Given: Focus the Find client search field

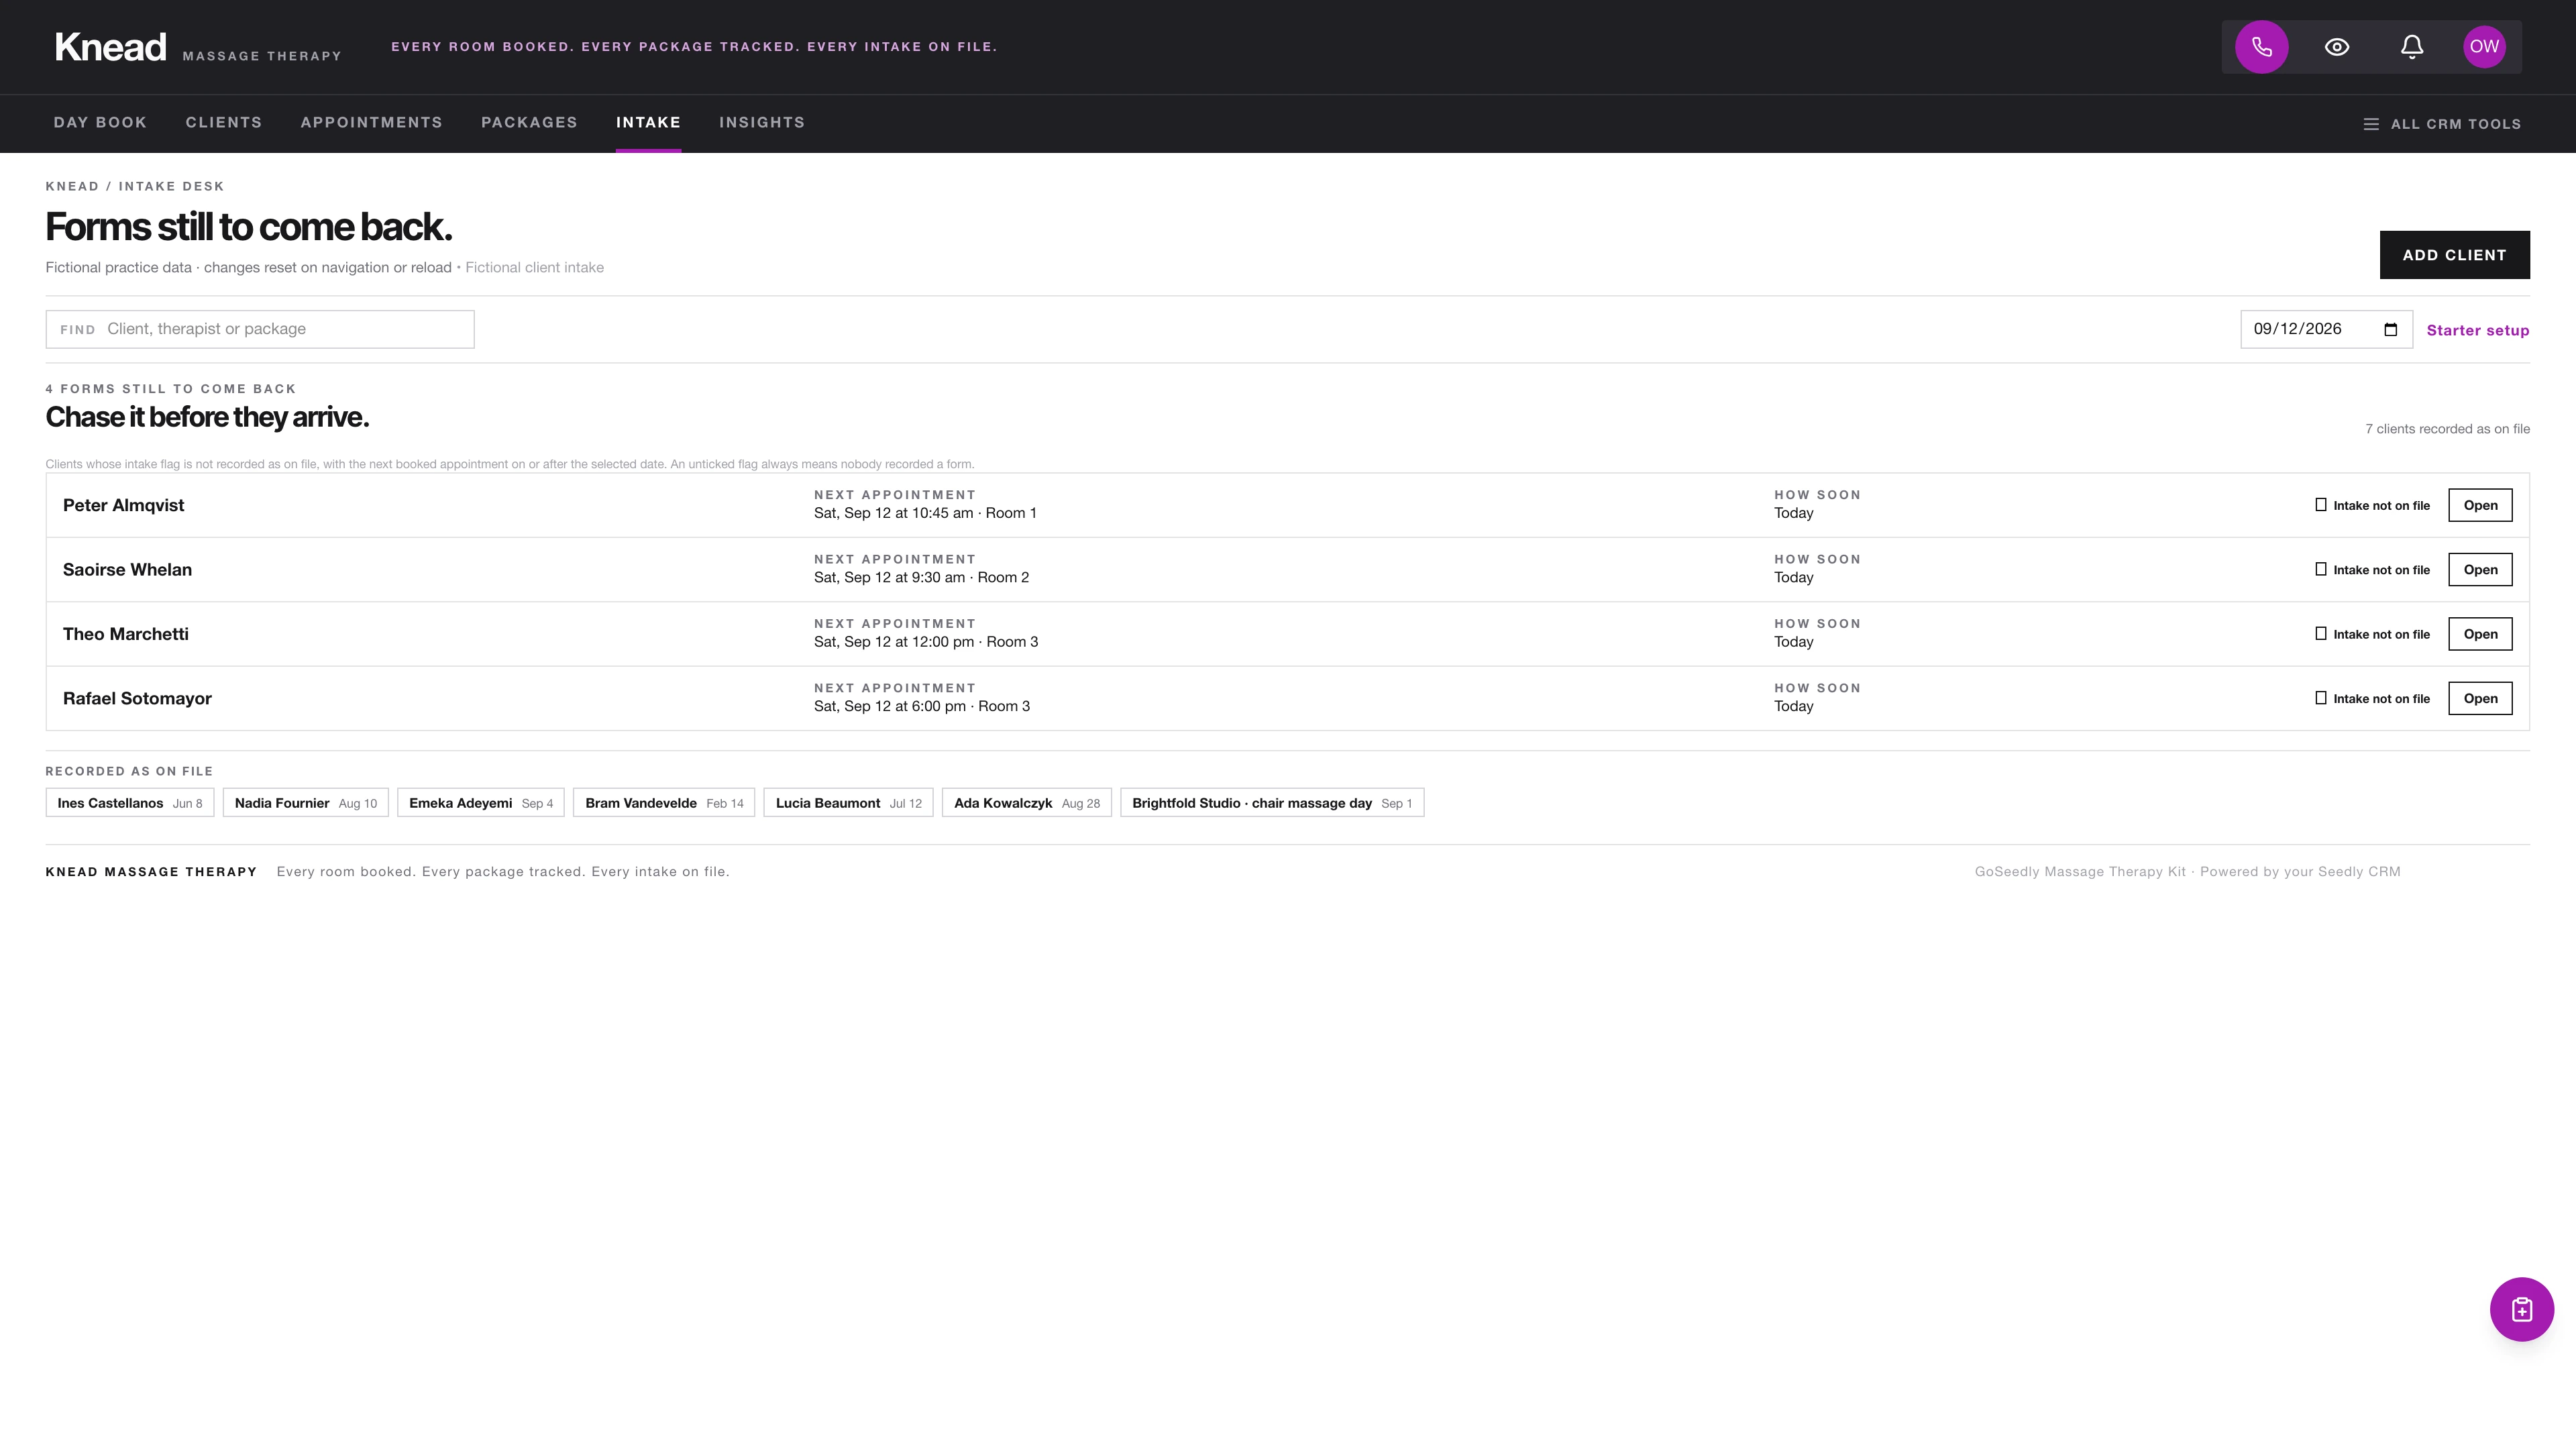Looking at the screenshot, I should click(x=260, y=330).
